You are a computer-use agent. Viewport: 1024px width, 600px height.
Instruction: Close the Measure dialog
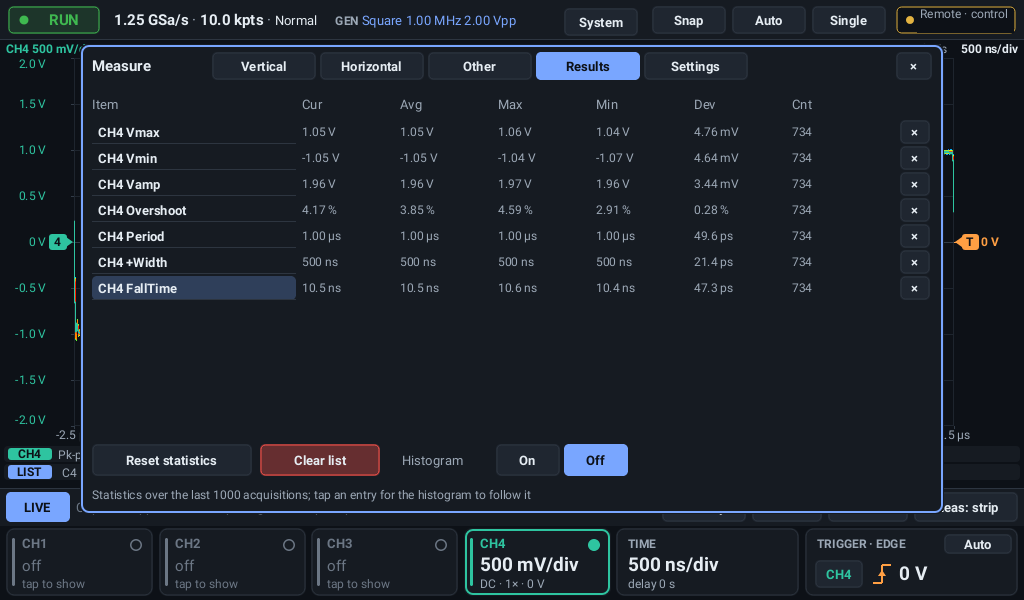coord(913,67)
